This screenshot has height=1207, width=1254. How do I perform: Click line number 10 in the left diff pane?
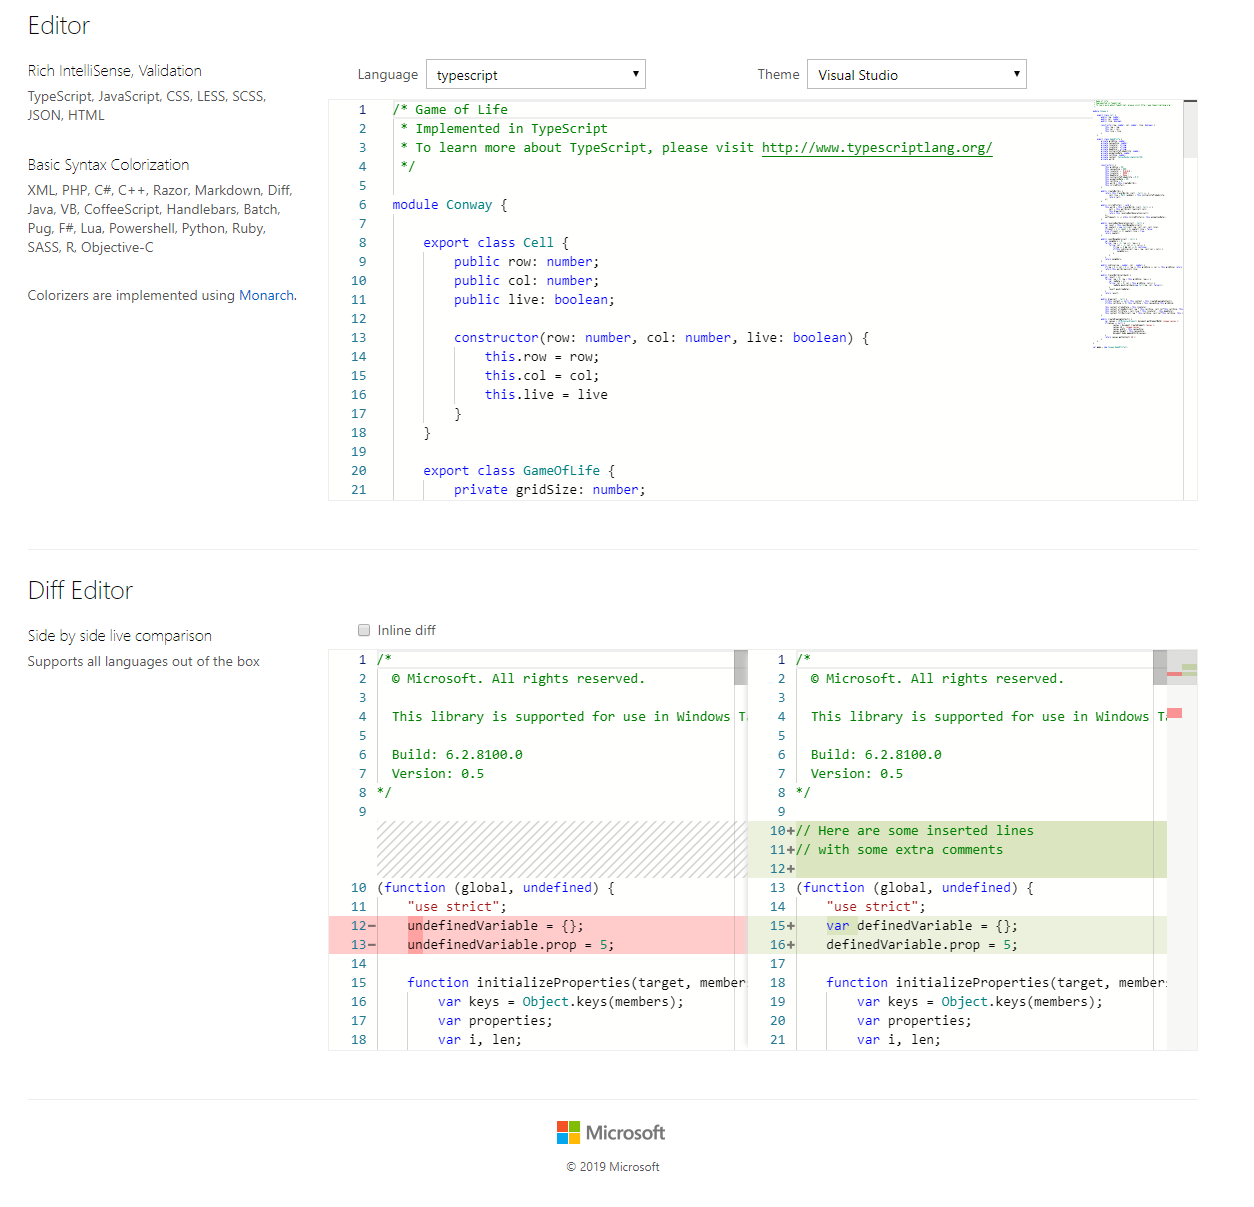point(358,888)
